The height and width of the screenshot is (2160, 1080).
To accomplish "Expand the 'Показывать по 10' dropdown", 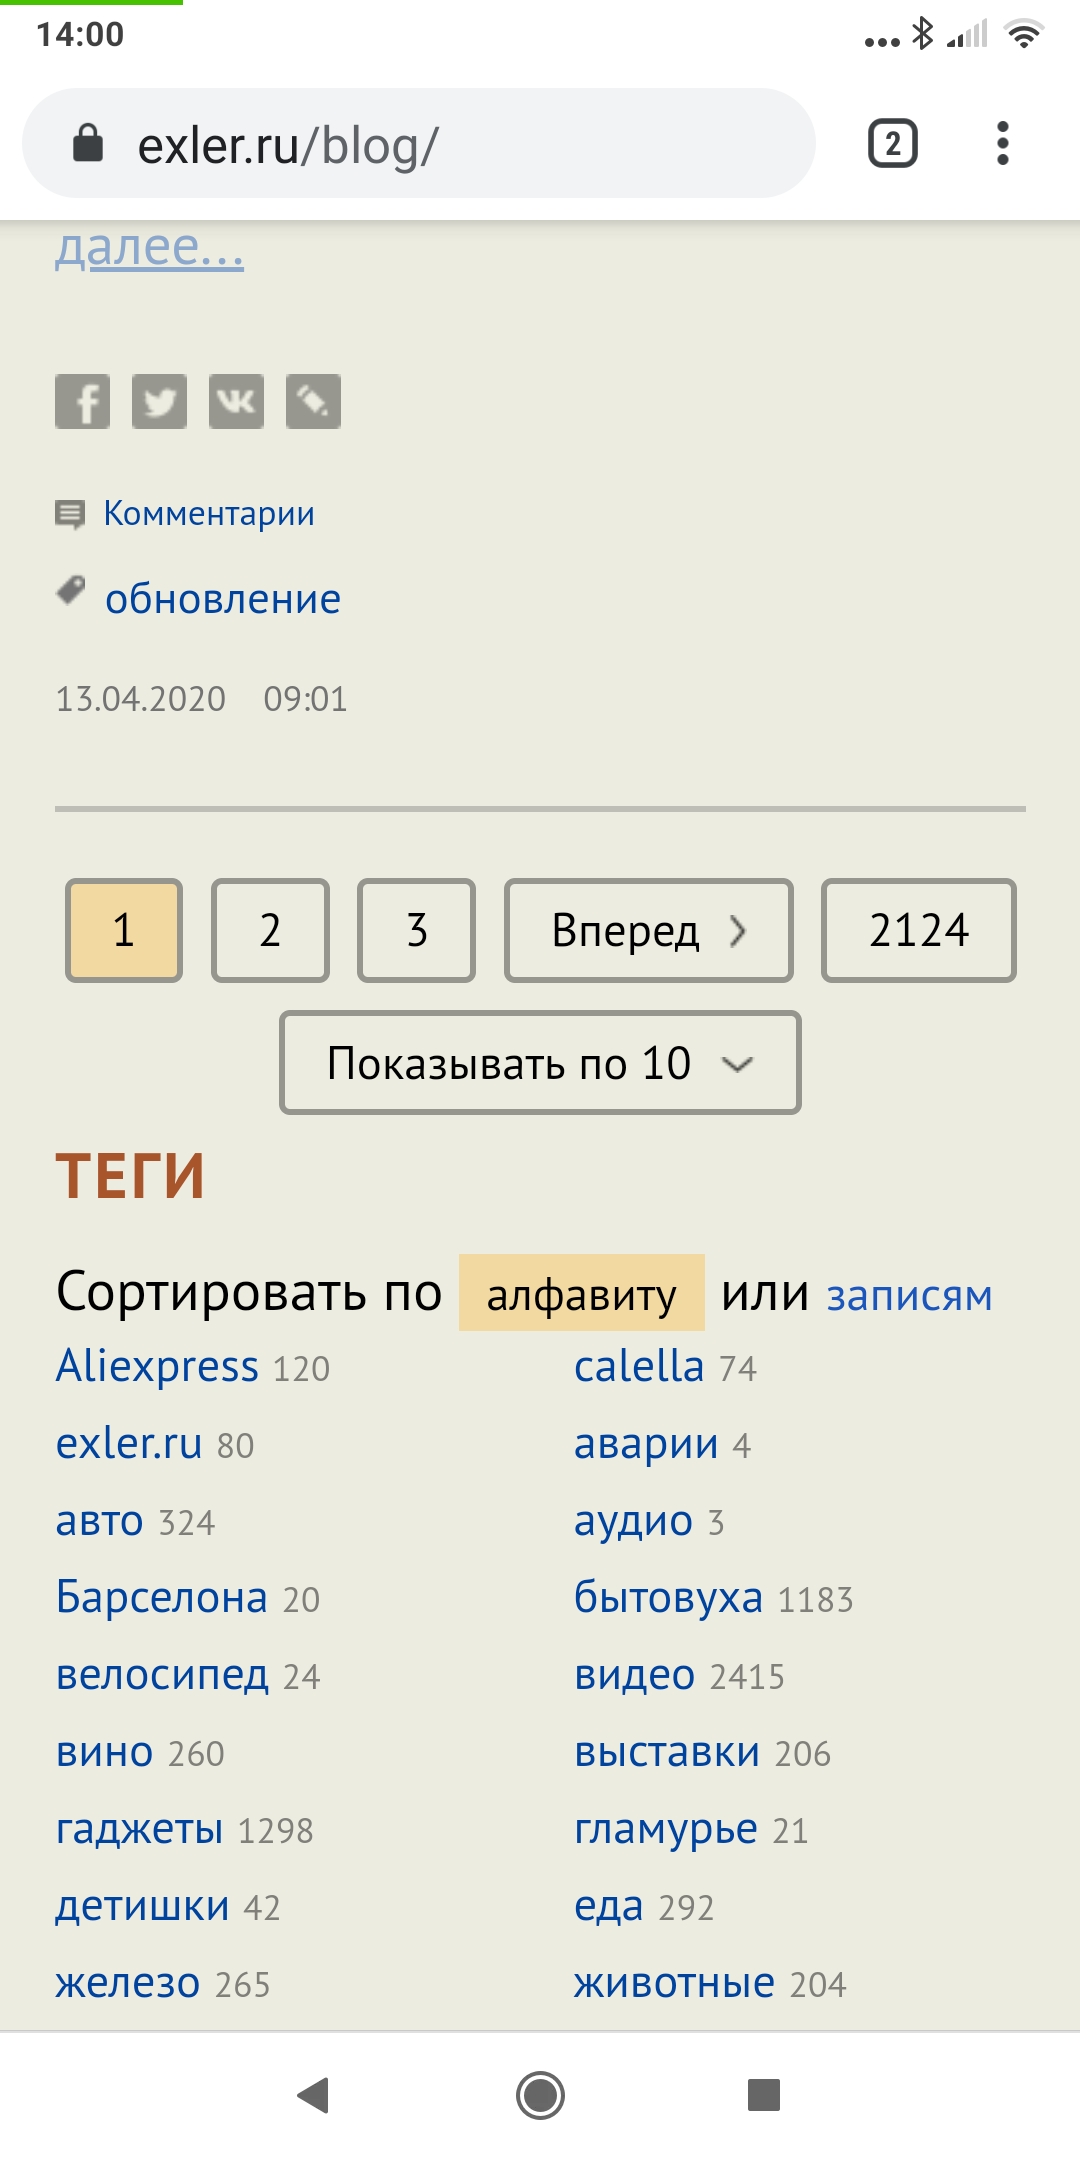I will pos(540,1063).
